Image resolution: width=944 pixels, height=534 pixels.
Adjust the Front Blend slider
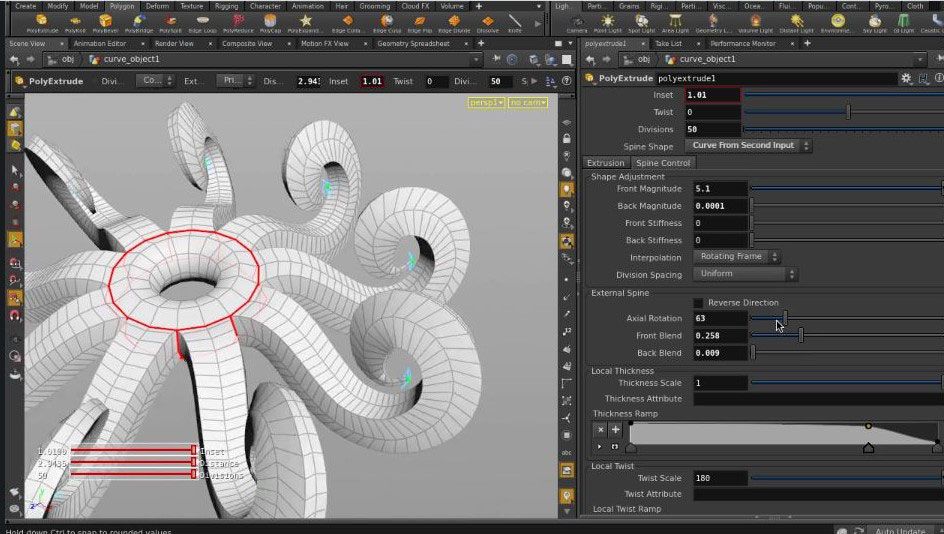(801, 336)
